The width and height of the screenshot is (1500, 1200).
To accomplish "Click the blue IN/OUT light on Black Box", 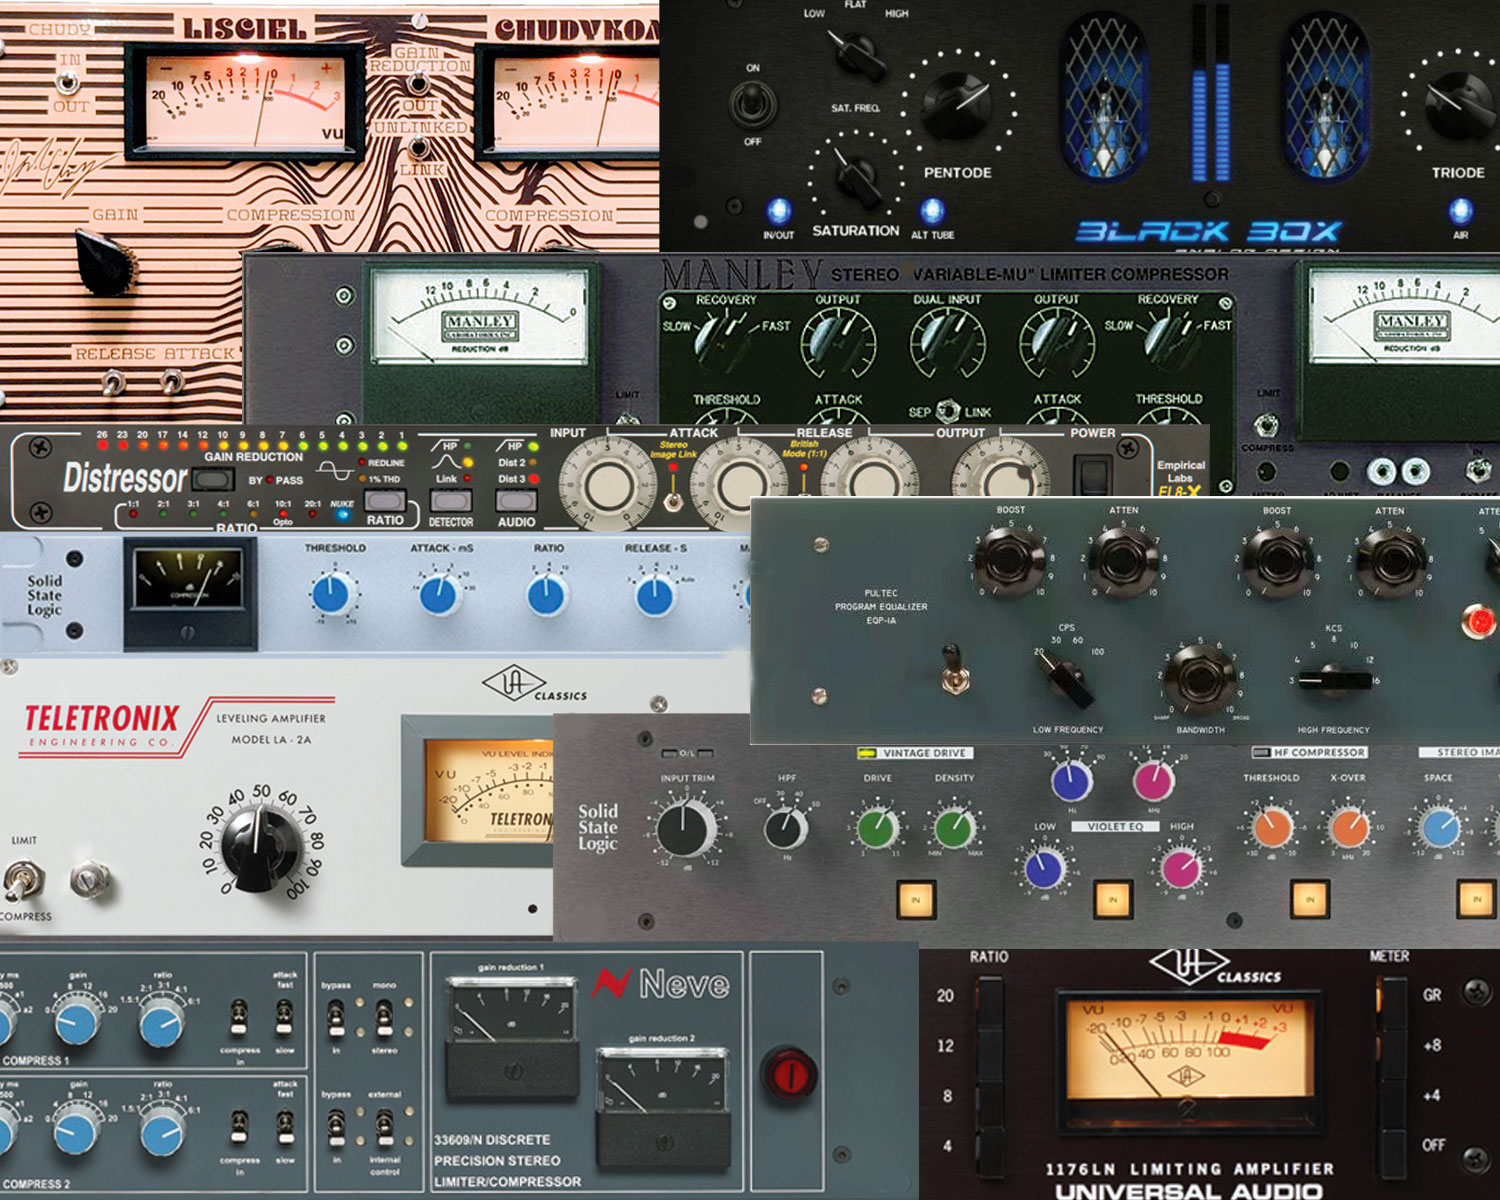I will pyautogui.click(x=778, y=211).
